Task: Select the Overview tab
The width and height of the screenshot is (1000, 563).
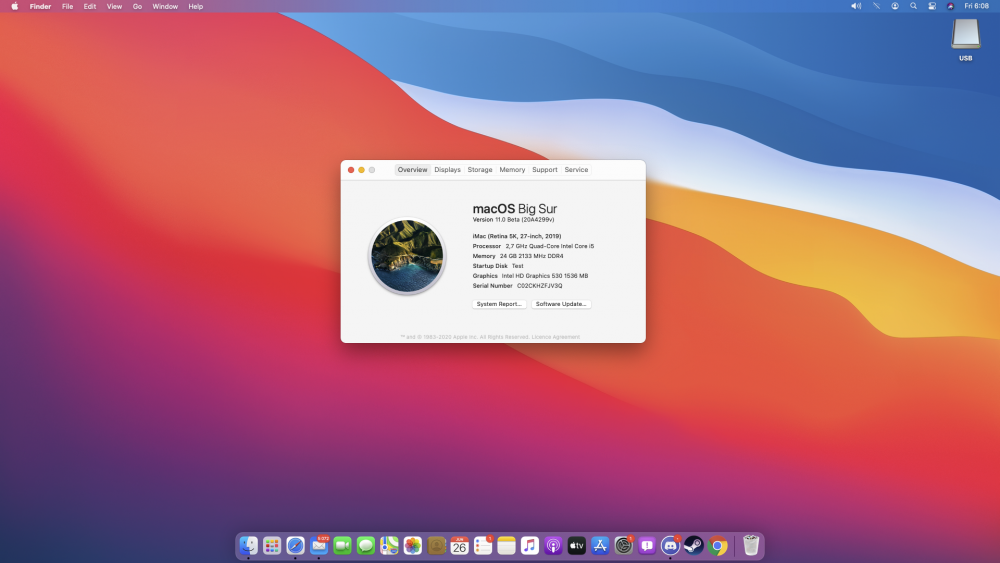Action: [x=413, y=170]
